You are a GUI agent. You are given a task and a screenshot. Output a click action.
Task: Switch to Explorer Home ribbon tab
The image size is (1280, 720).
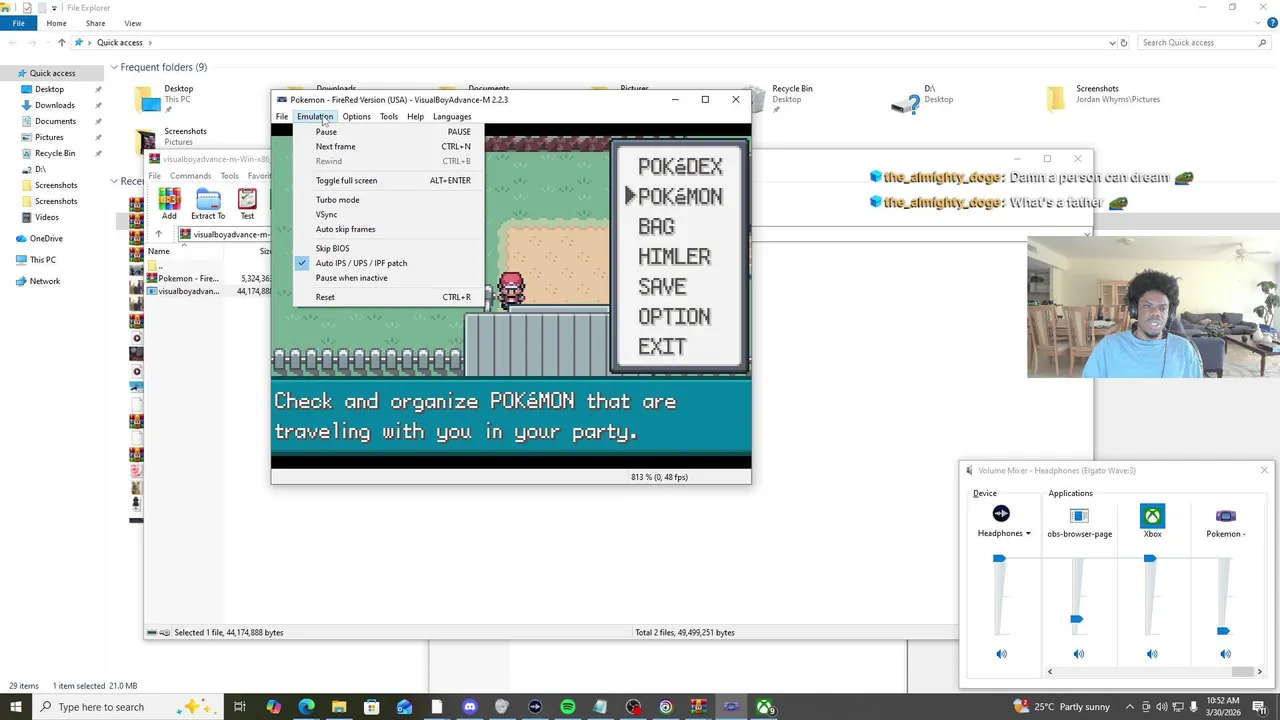pyautogui.click(x=56, y=23)
